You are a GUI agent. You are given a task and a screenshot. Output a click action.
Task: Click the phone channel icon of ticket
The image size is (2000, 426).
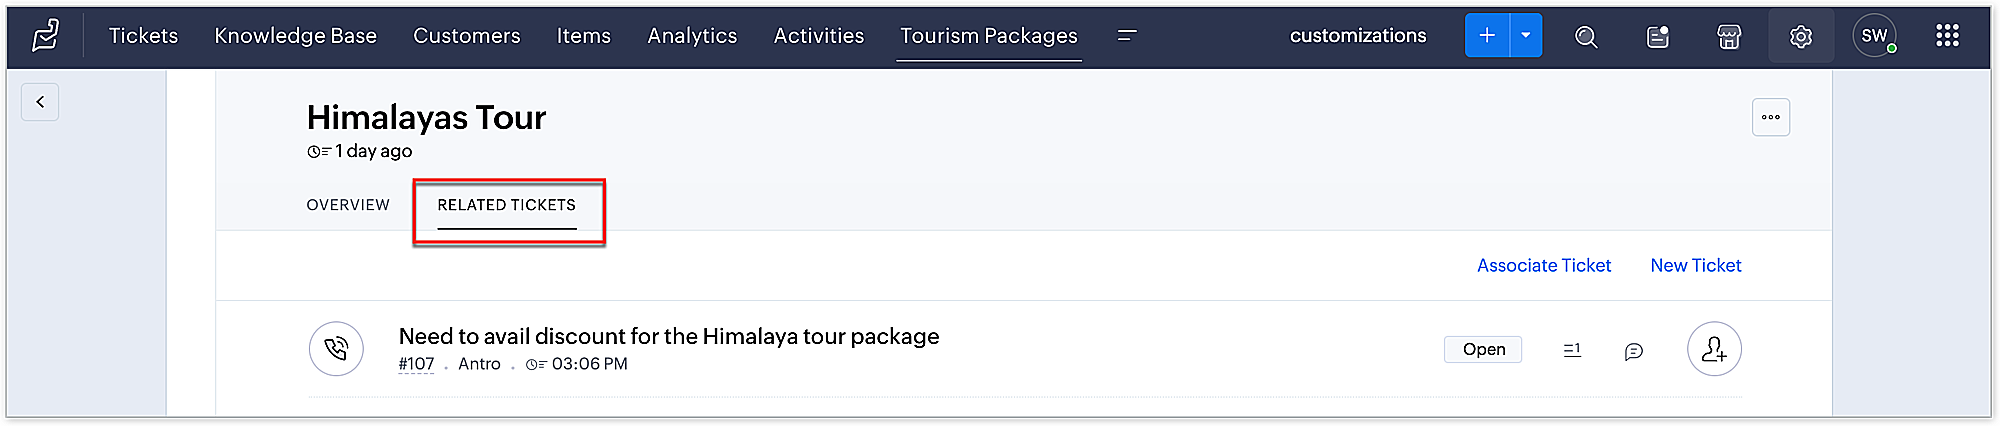coord(336,349)
